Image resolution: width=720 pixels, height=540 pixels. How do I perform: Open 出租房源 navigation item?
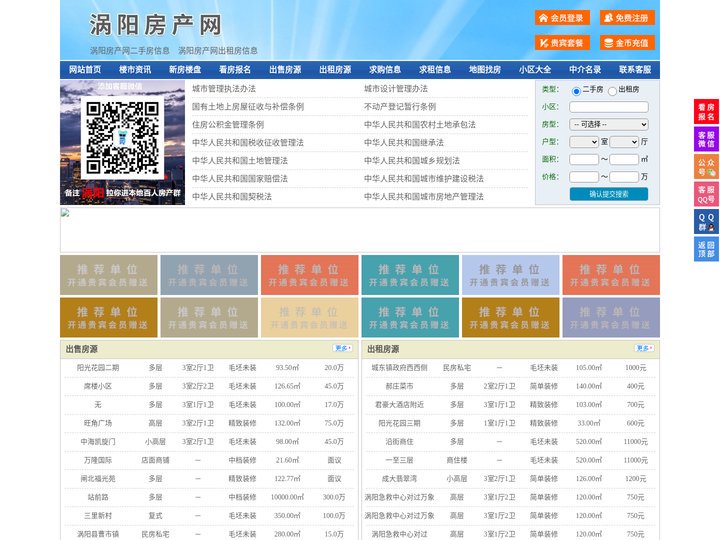coord(335,70)
